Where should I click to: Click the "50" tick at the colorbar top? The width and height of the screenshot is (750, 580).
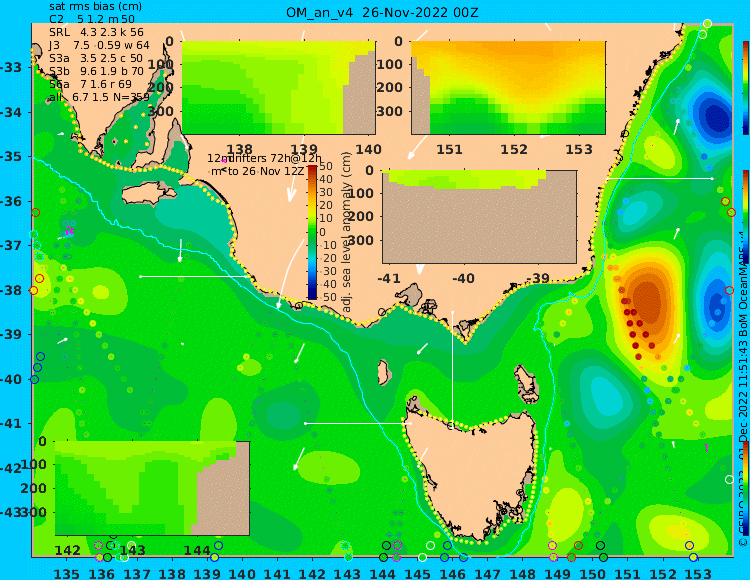tap(326, 166)
